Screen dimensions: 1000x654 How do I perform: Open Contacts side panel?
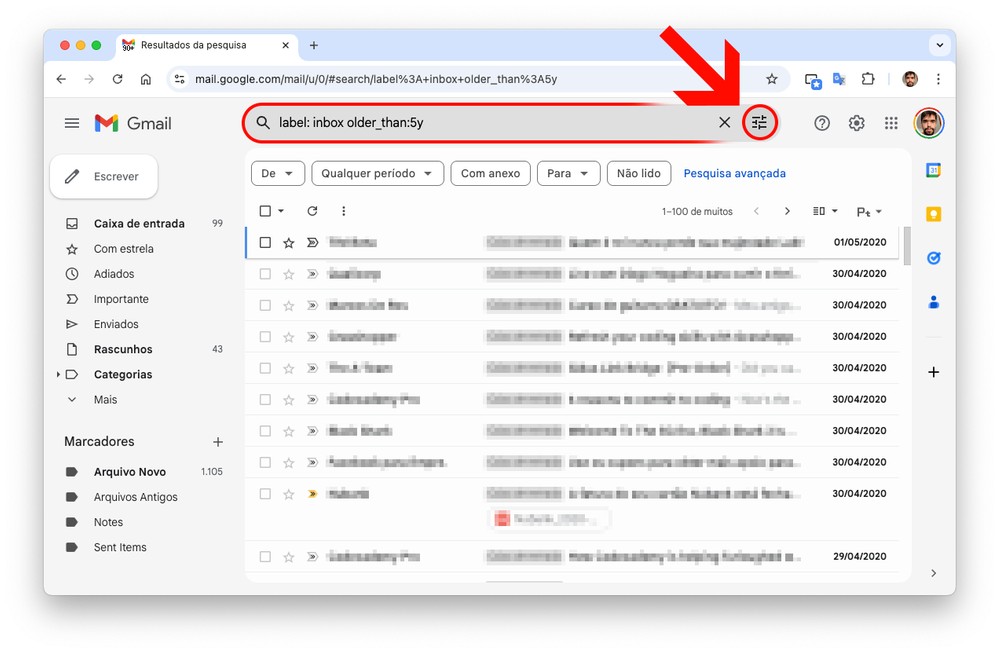tap(933, 302)
